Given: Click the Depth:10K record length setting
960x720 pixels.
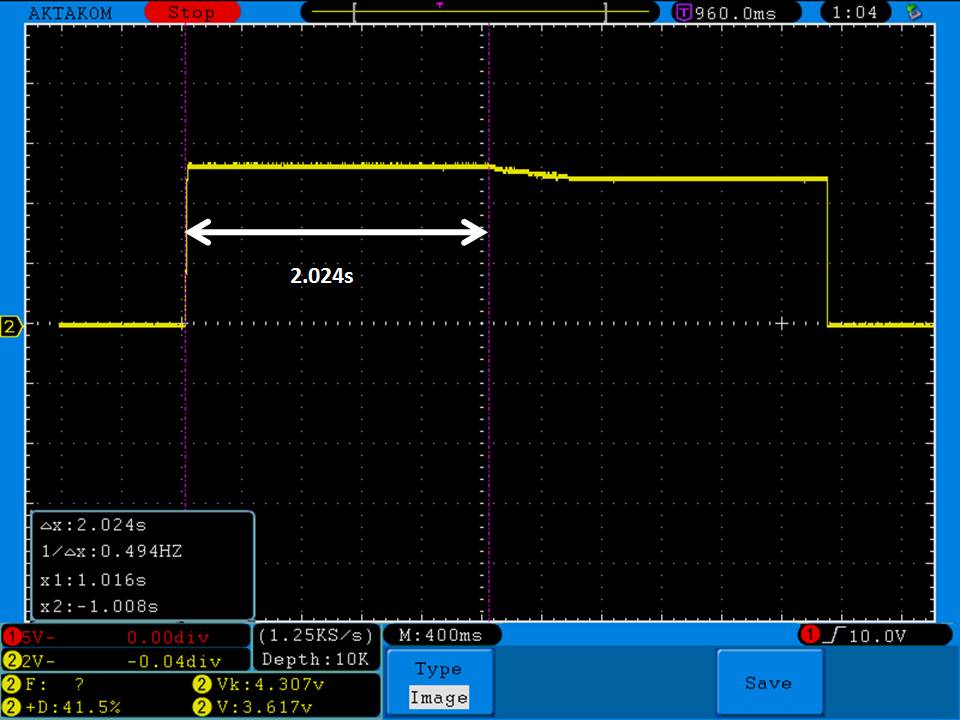Looking at the screenshot, I should 315,659.
